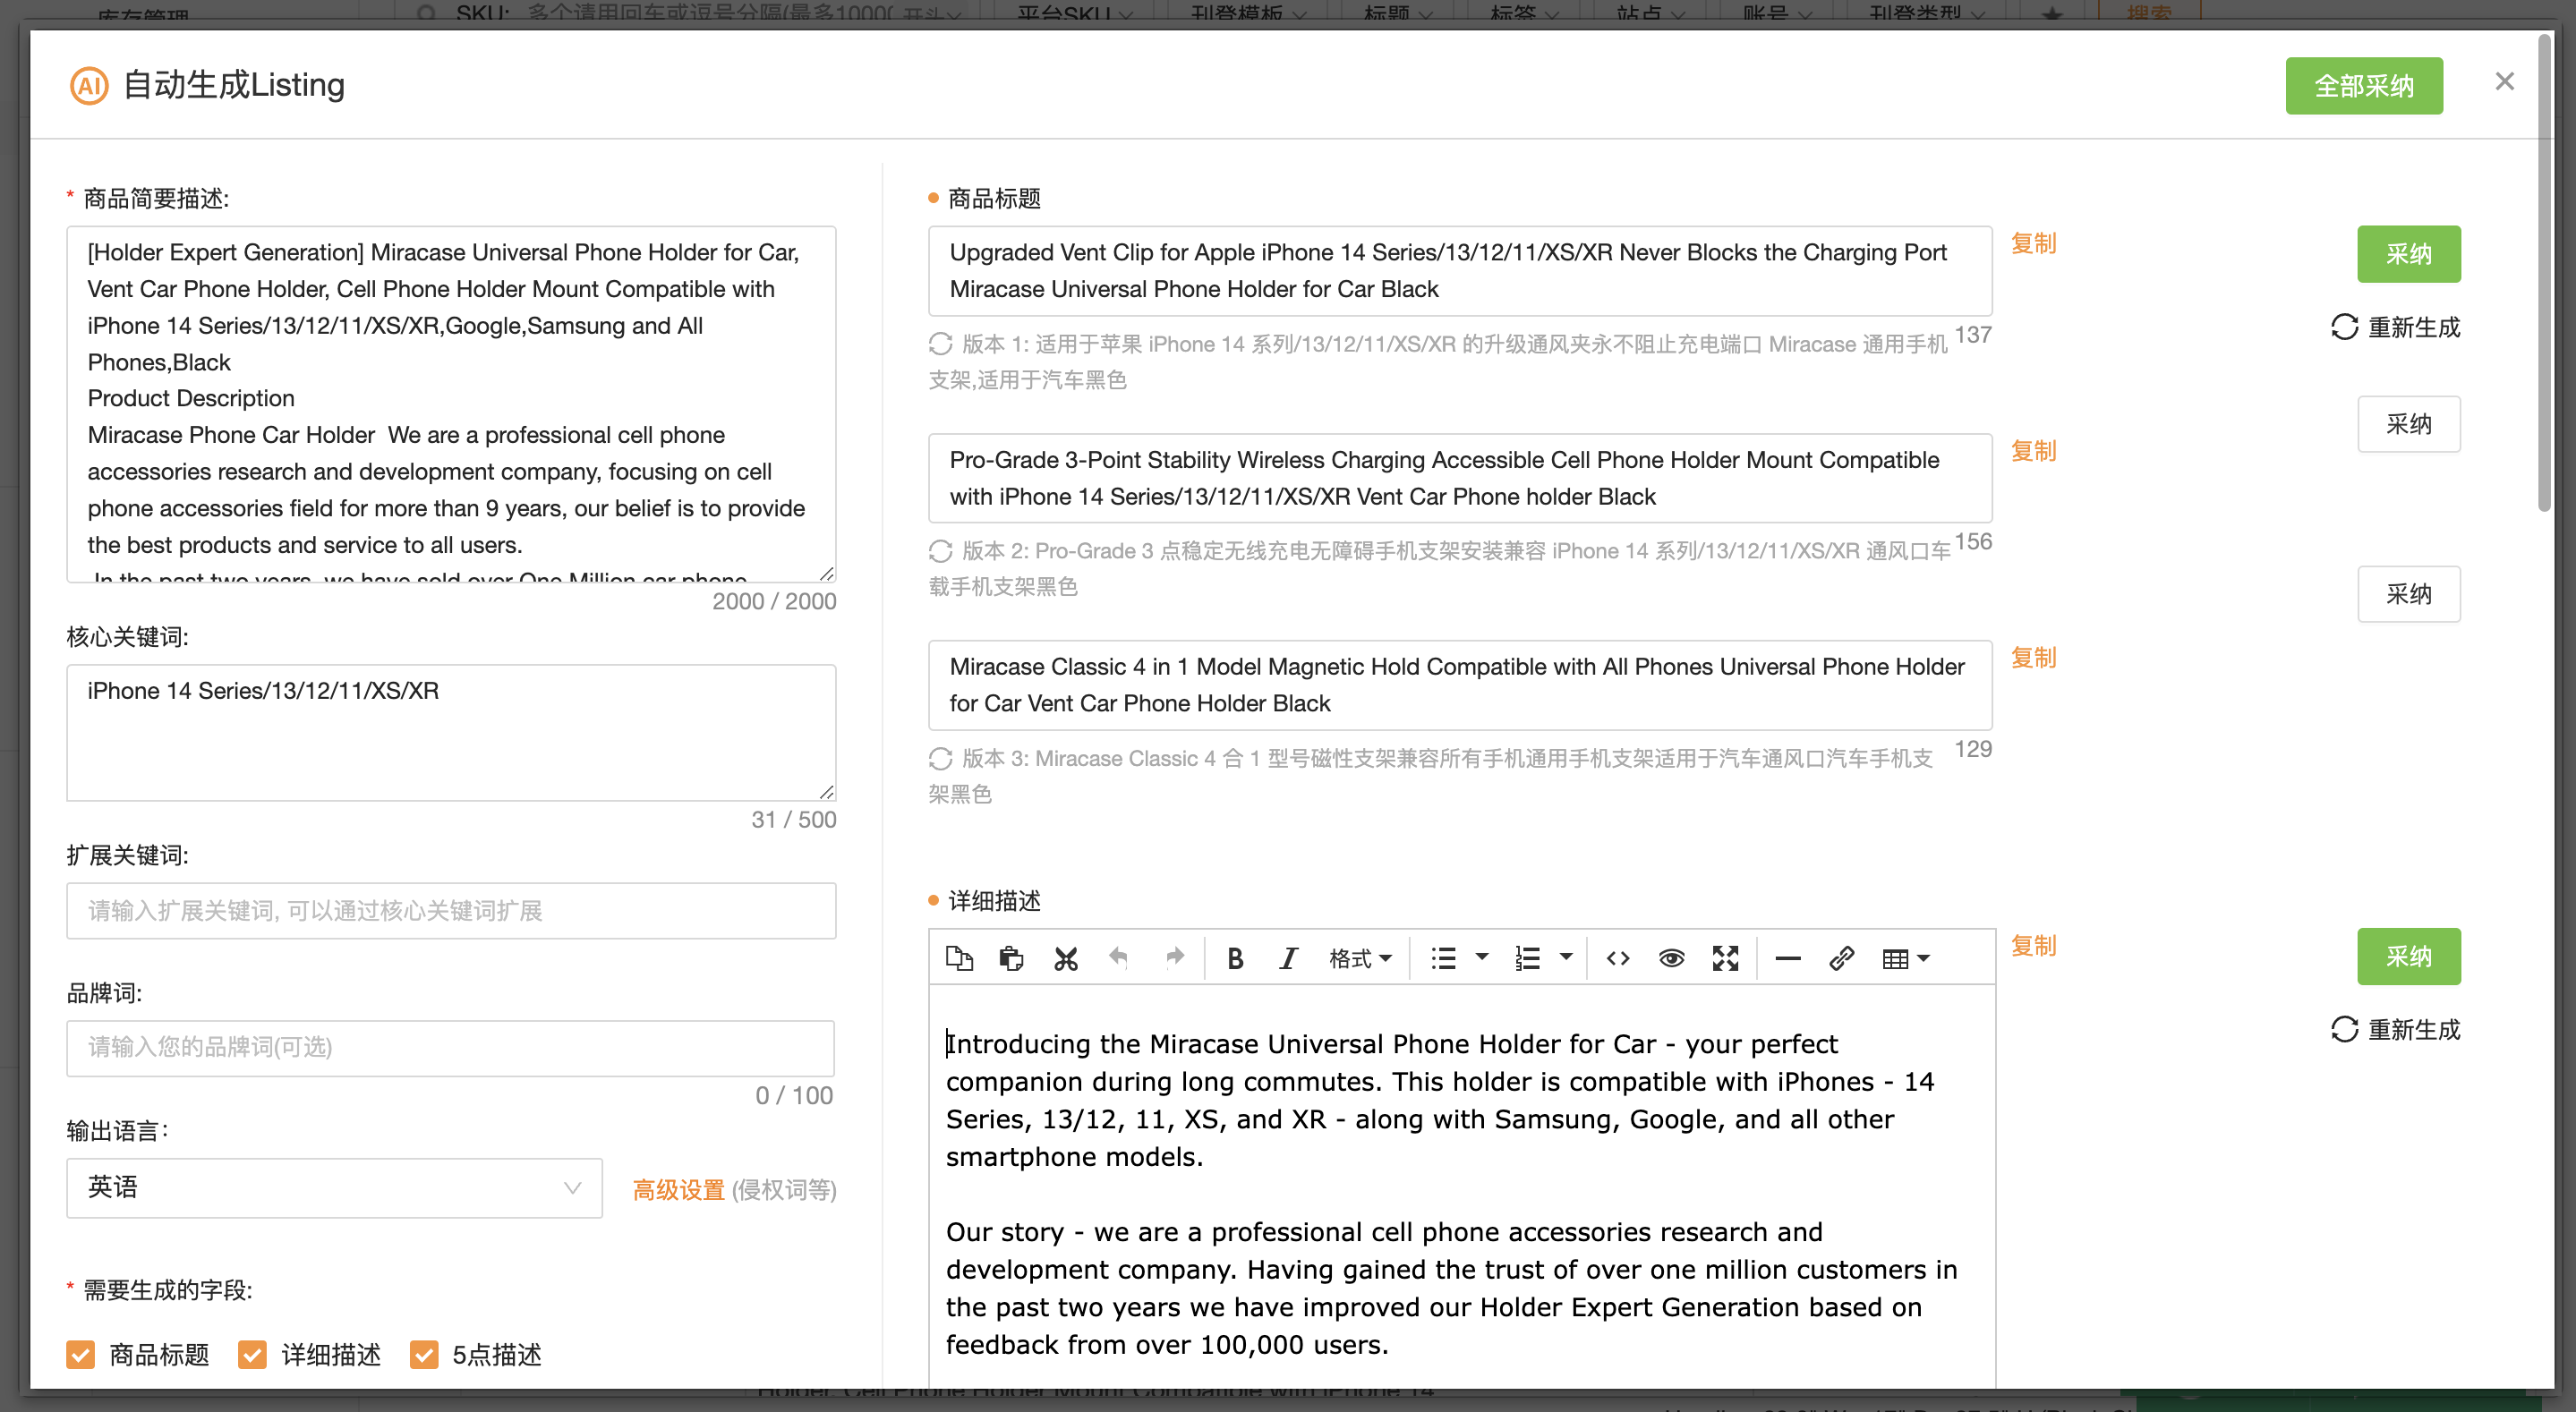Uncheck the 商品标题 checkbox

(81, 1354)
